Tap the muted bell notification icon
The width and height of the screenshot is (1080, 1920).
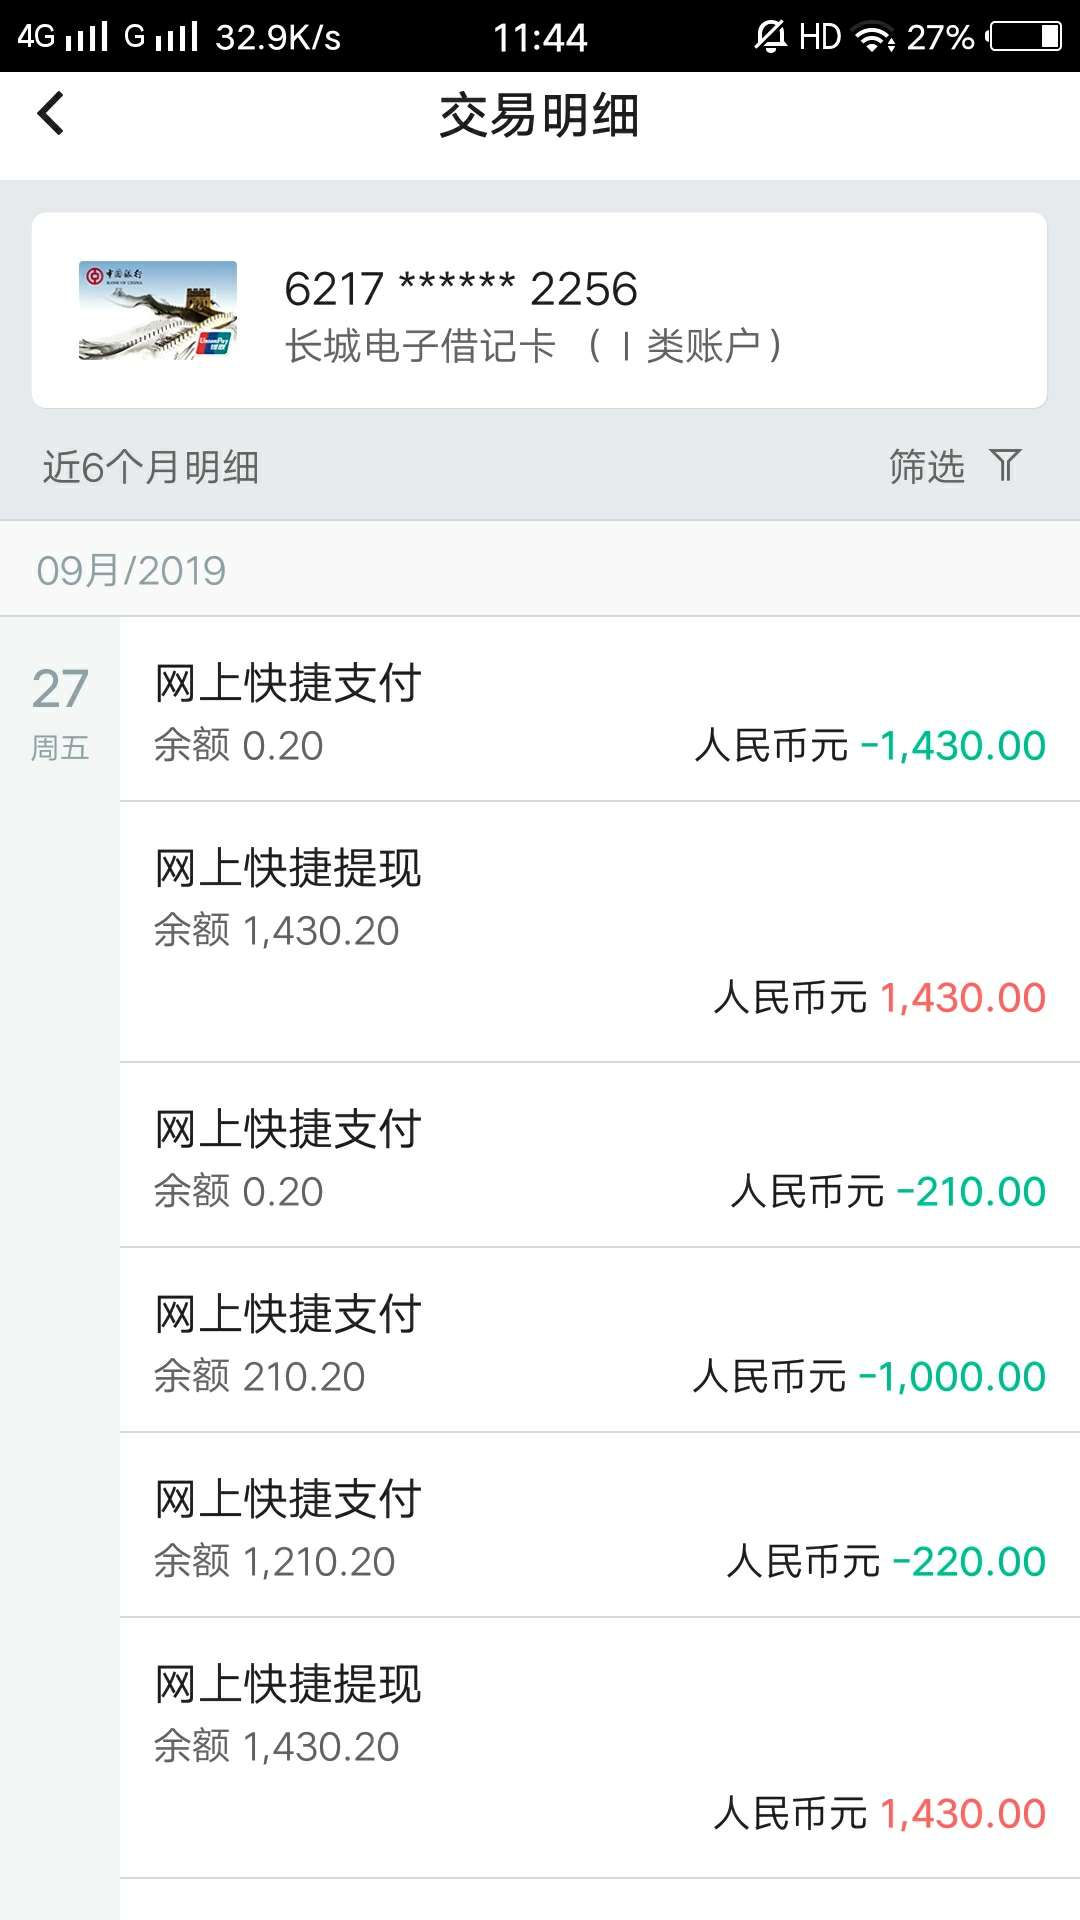pyautogui.click(x=770, y=37)
